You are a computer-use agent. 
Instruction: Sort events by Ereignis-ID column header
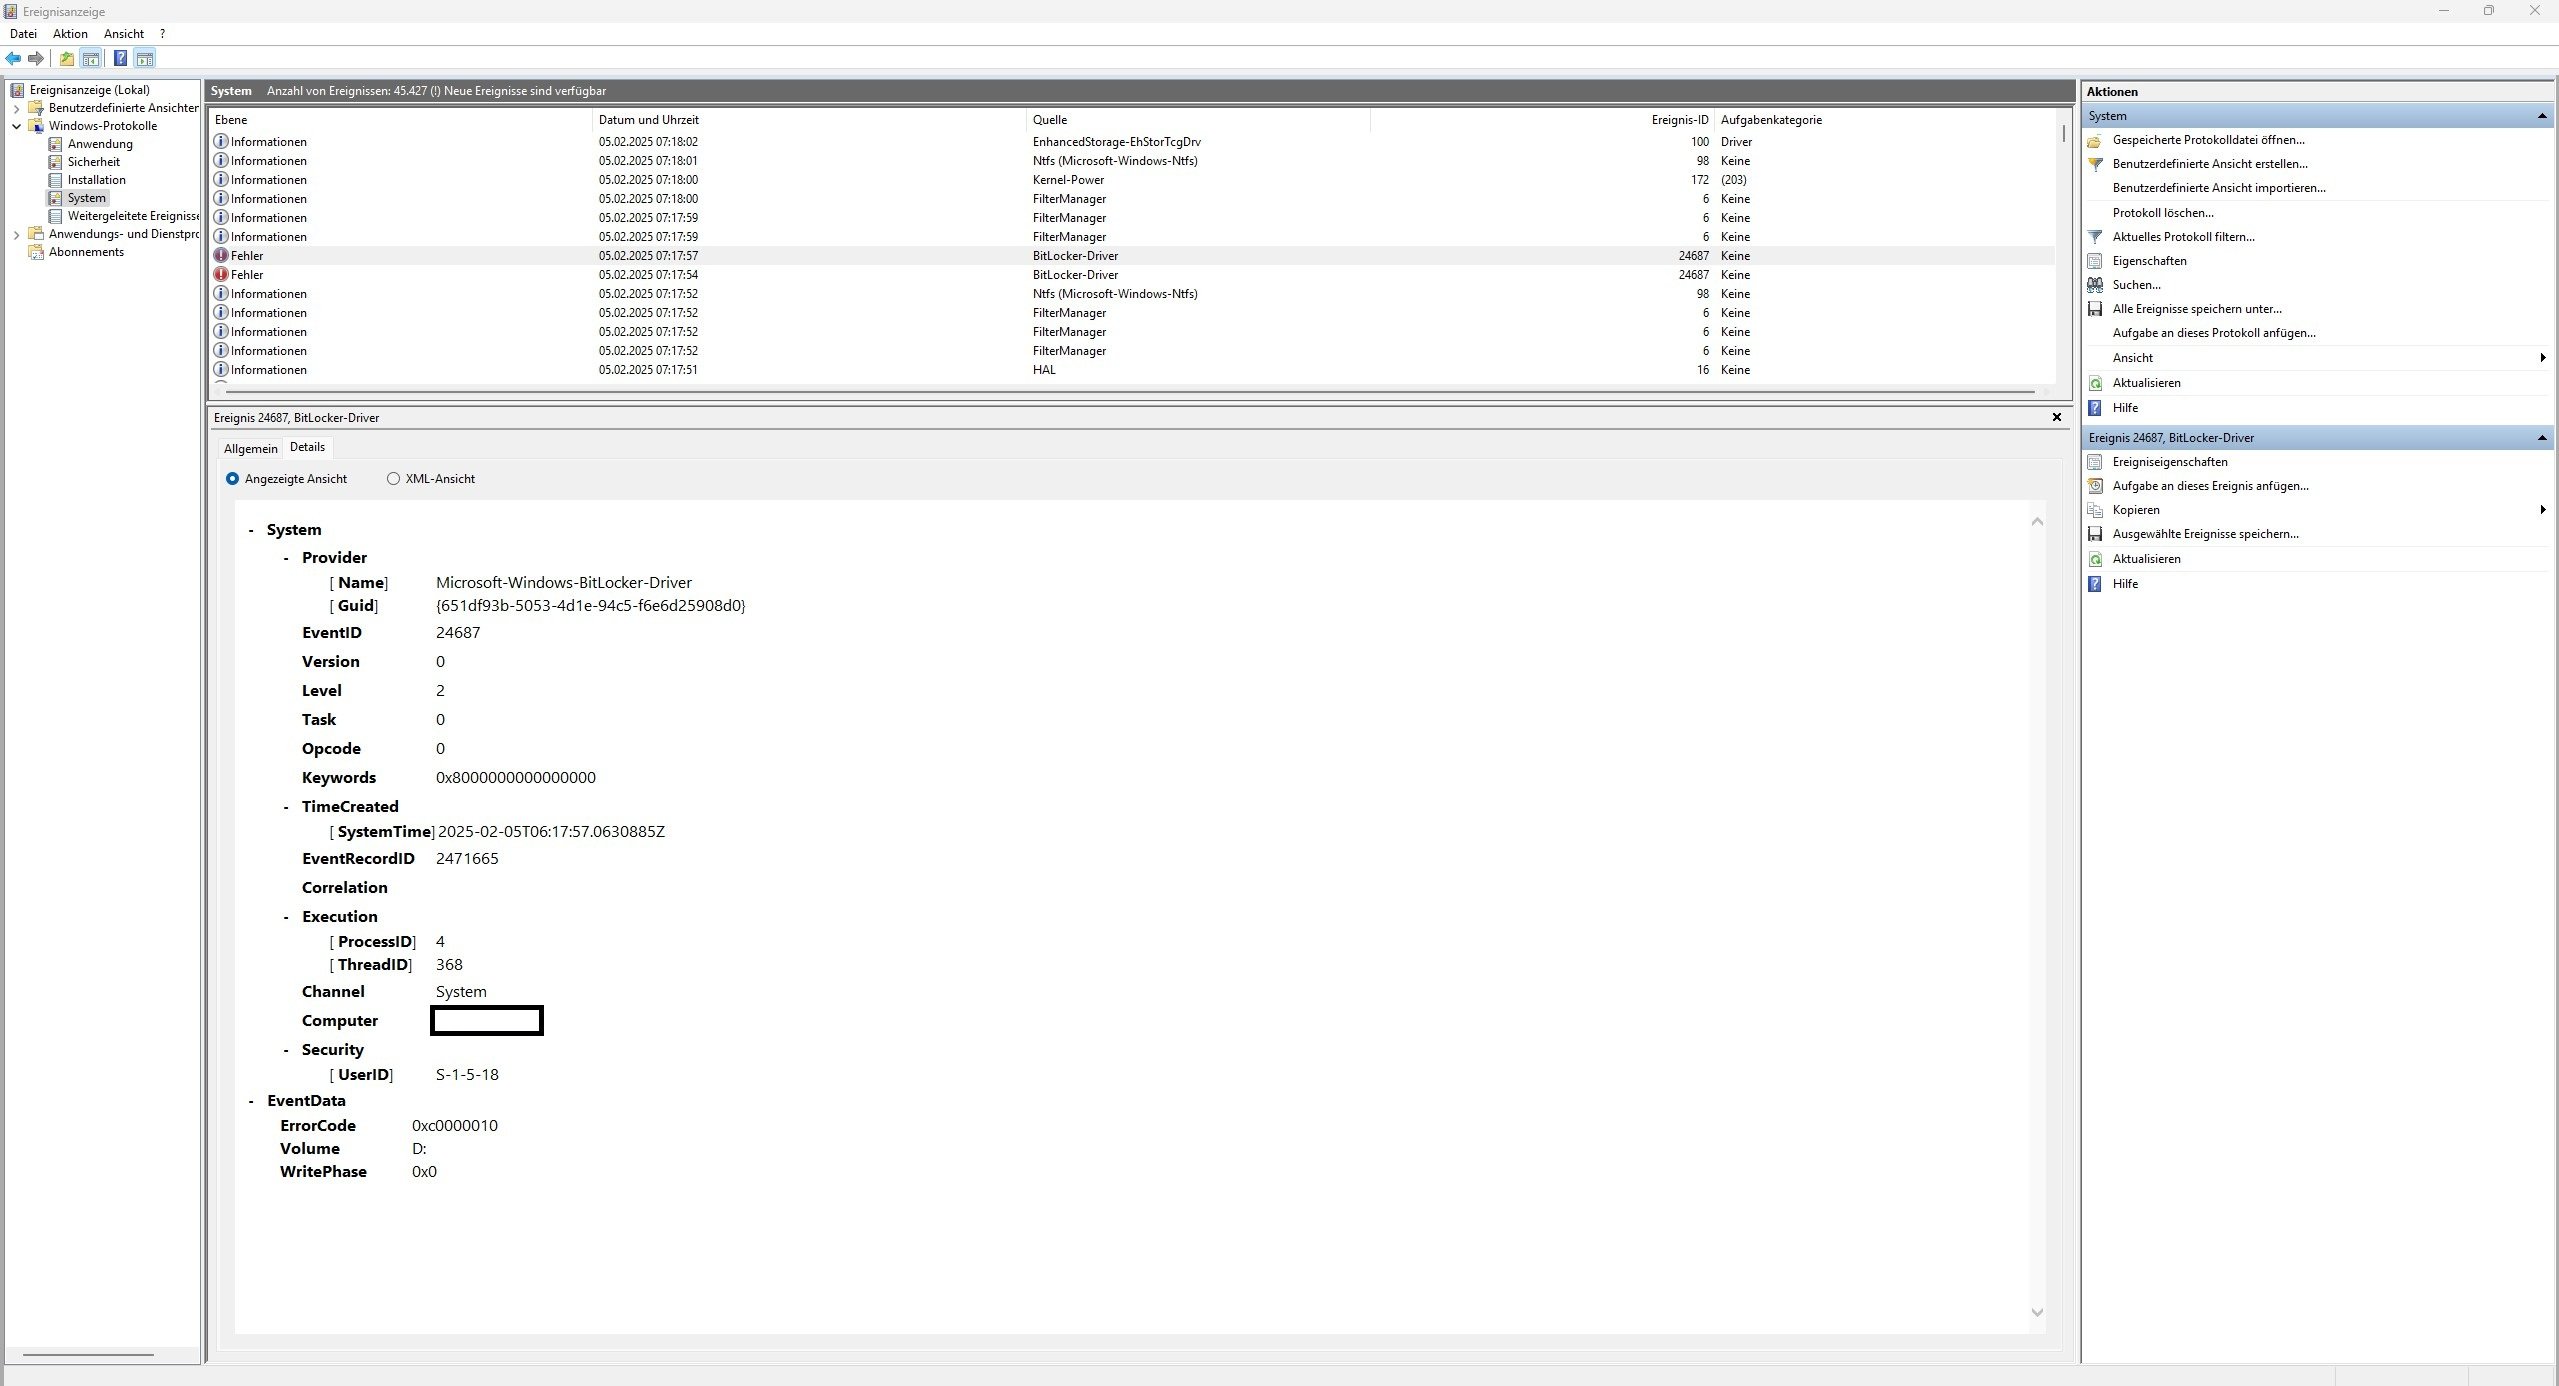[1679, 120]
